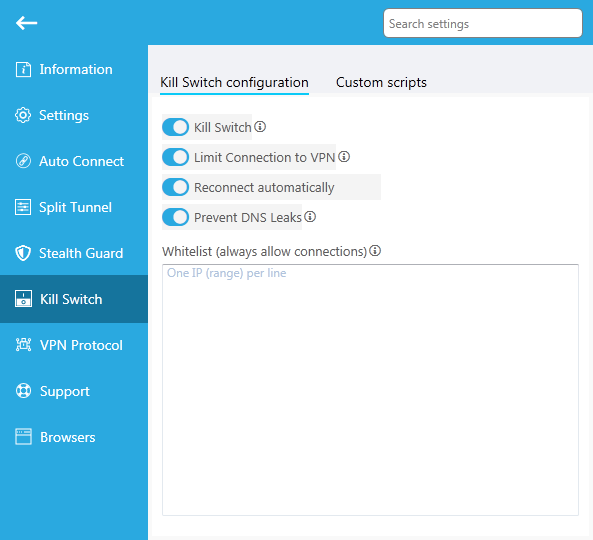Go back using the left arrow
The image size is (593, 540).
tap(26, 23)
